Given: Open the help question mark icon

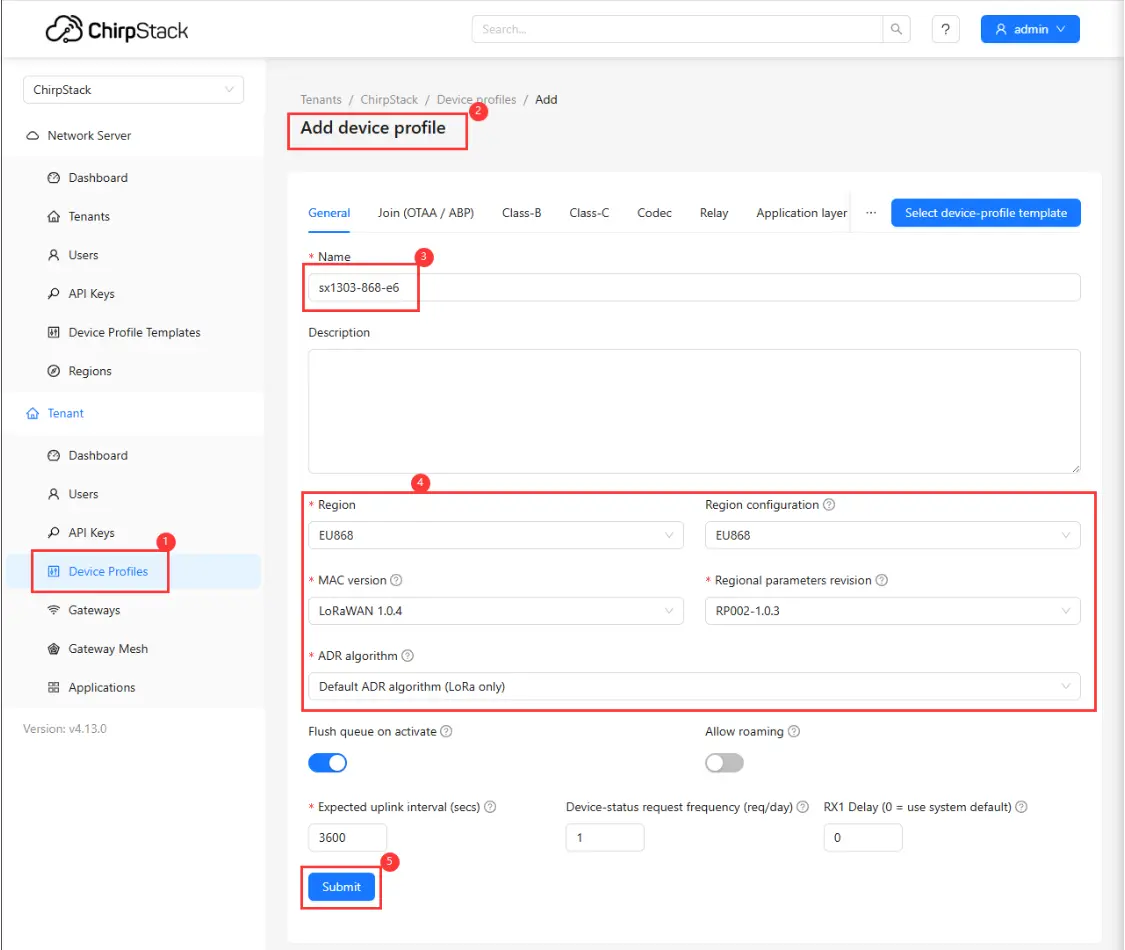Looking at the screenshot, I should click(x=945, y=29).
